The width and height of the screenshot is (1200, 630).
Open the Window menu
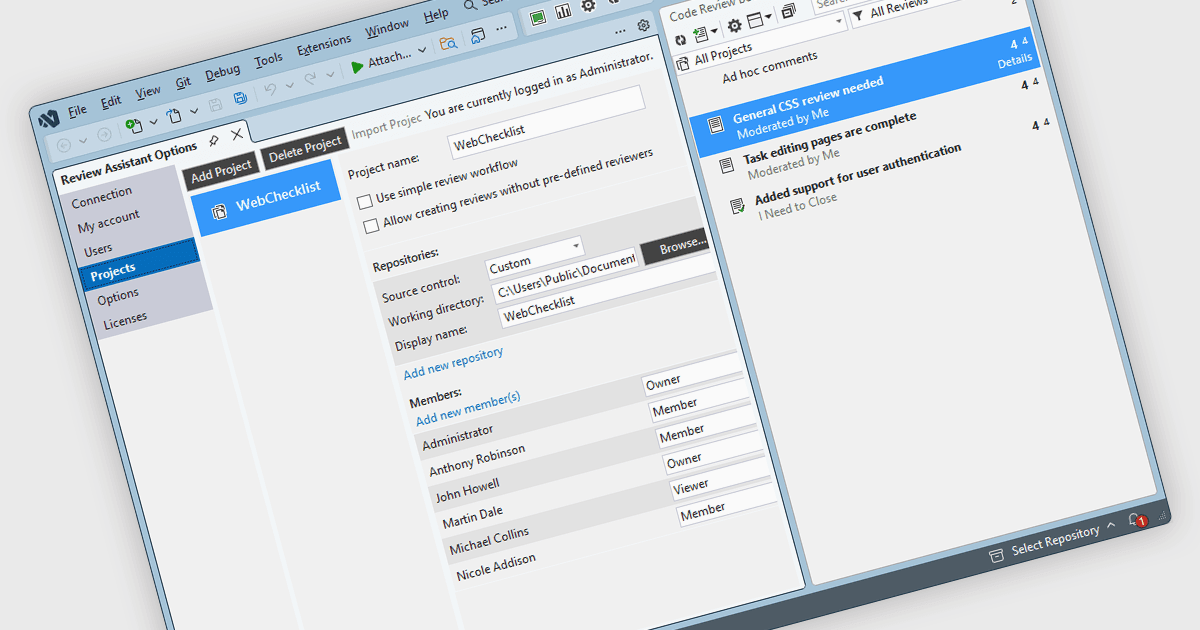point(387,28)
